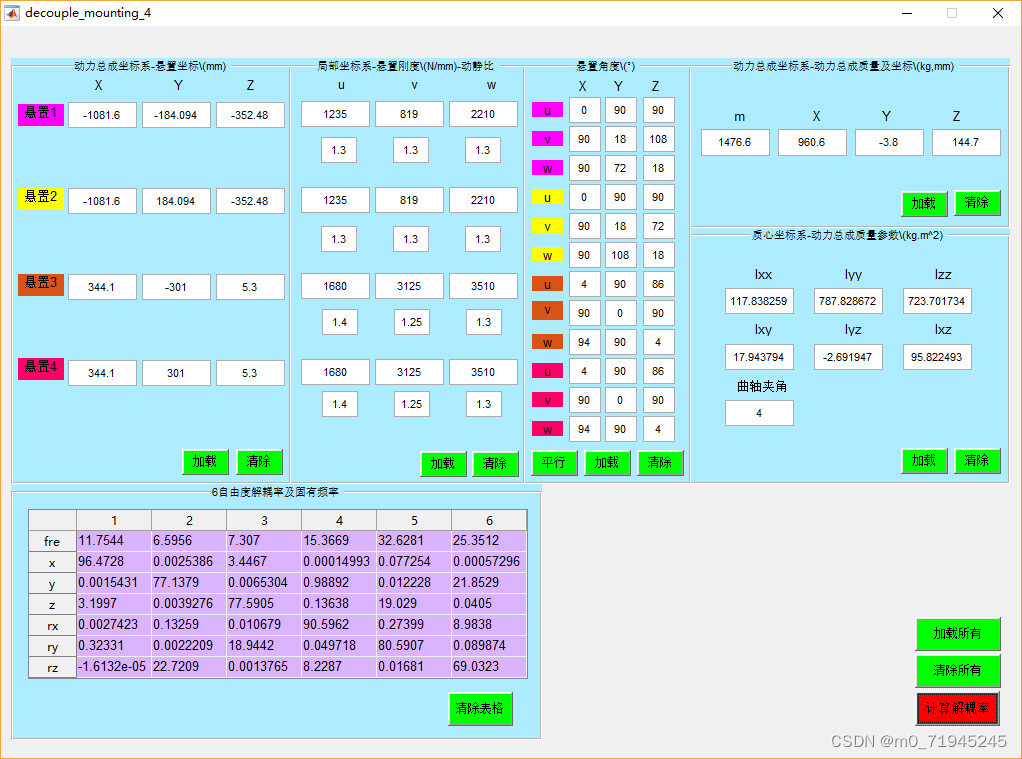This screenshot has height=759, width=1022.
Task: Select the Ixx input field
Action: (759, 301)
